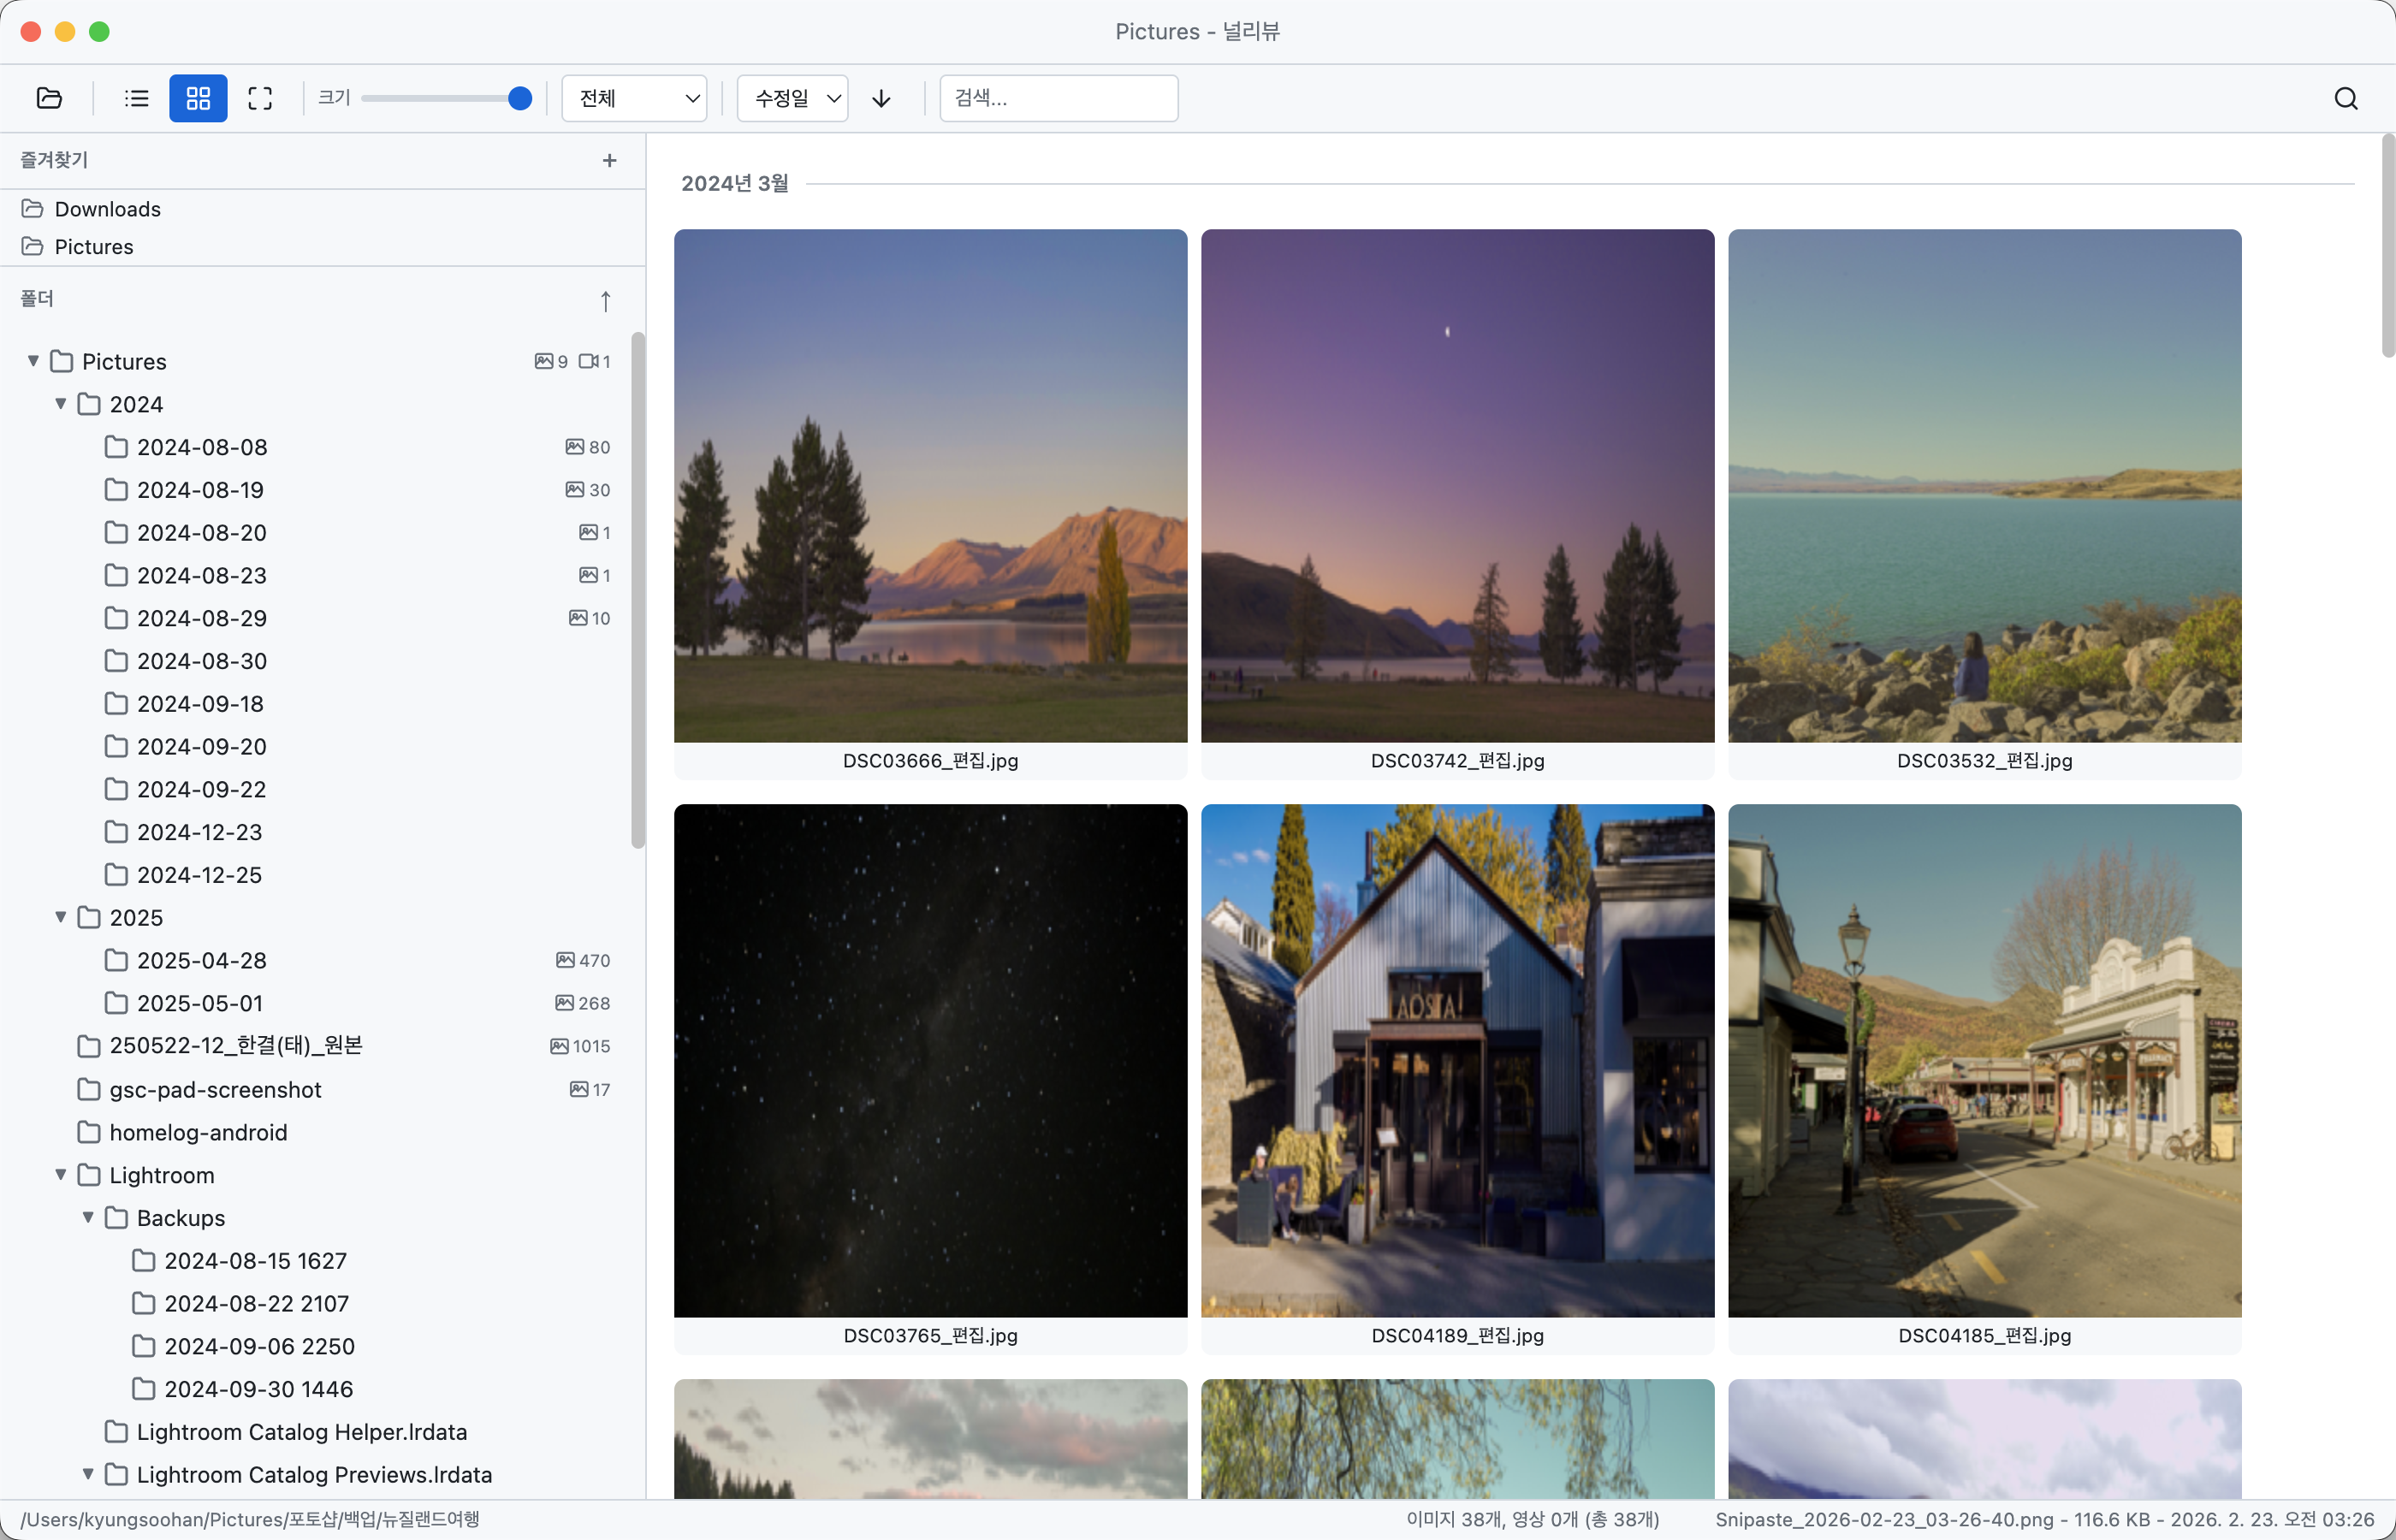This screenshot has height=1540, width=2396.
Task: Click the search magnifier icon
Action: (x=2345, y=98)
